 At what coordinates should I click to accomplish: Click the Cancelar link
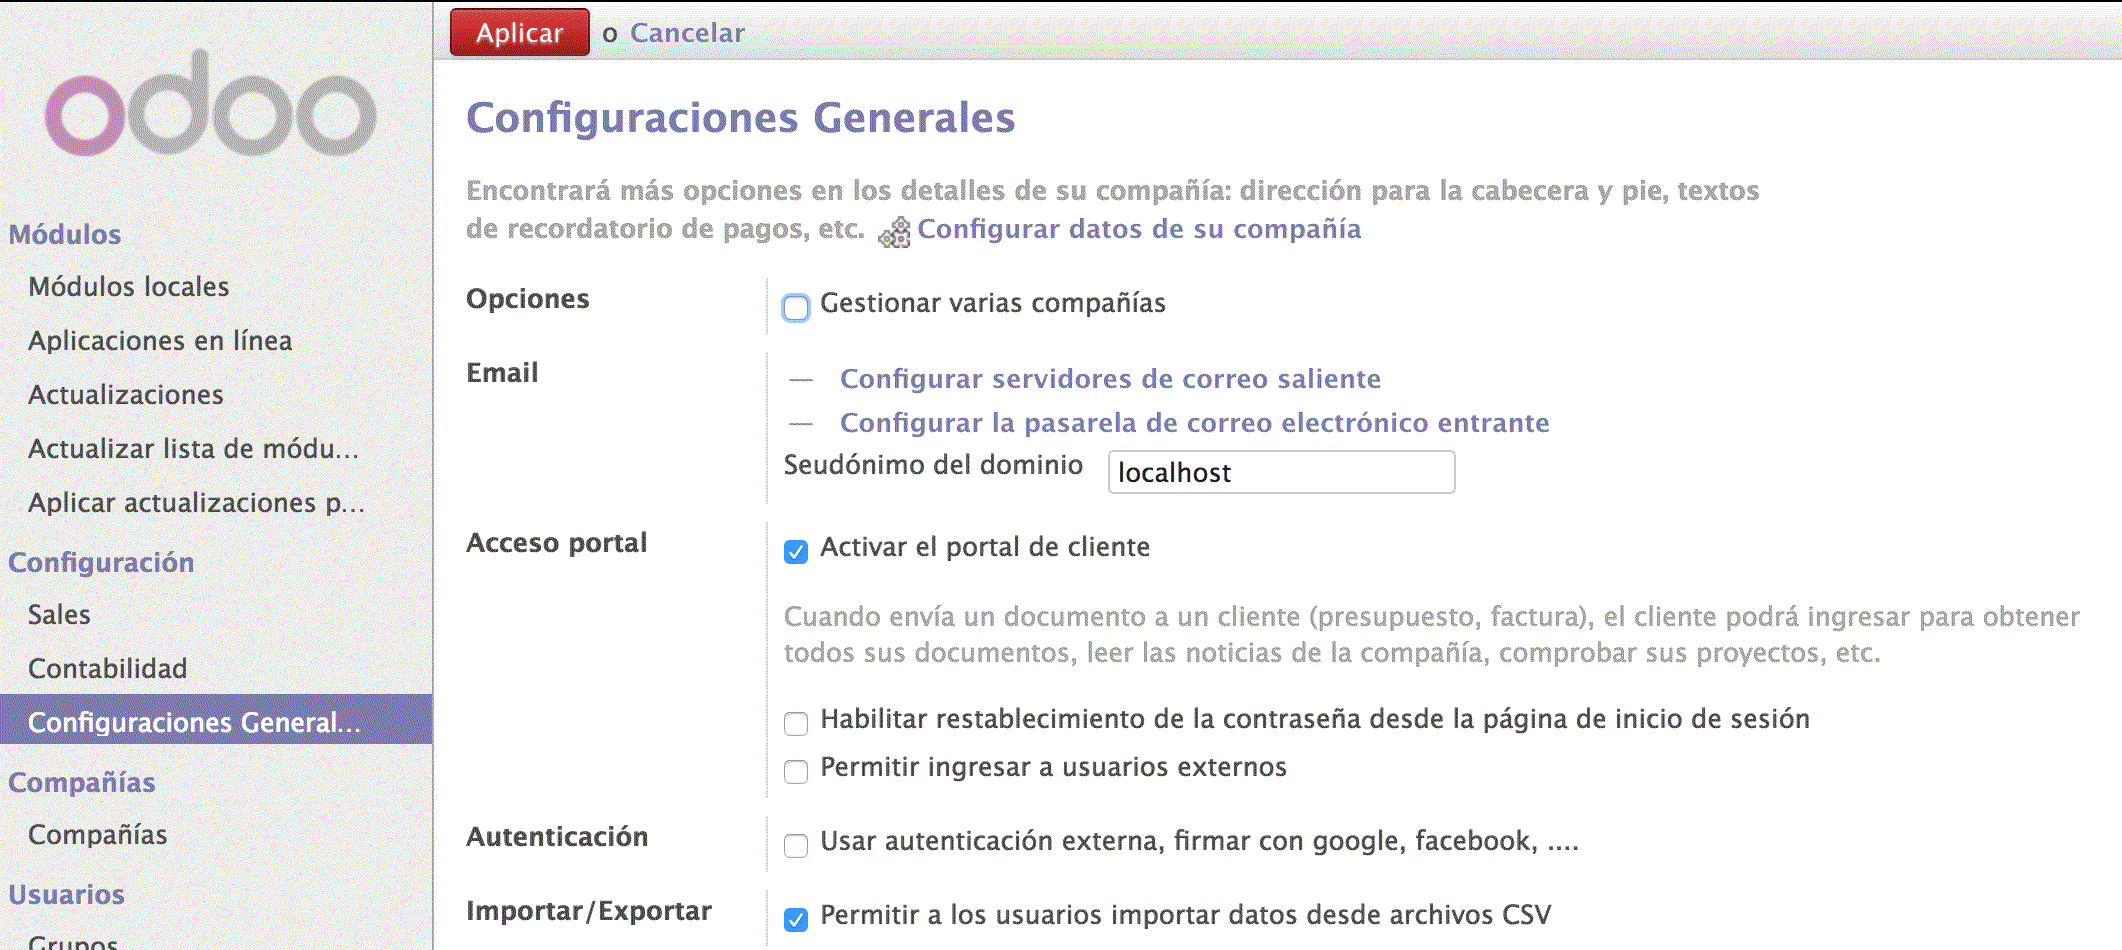(x=687, y=33)
